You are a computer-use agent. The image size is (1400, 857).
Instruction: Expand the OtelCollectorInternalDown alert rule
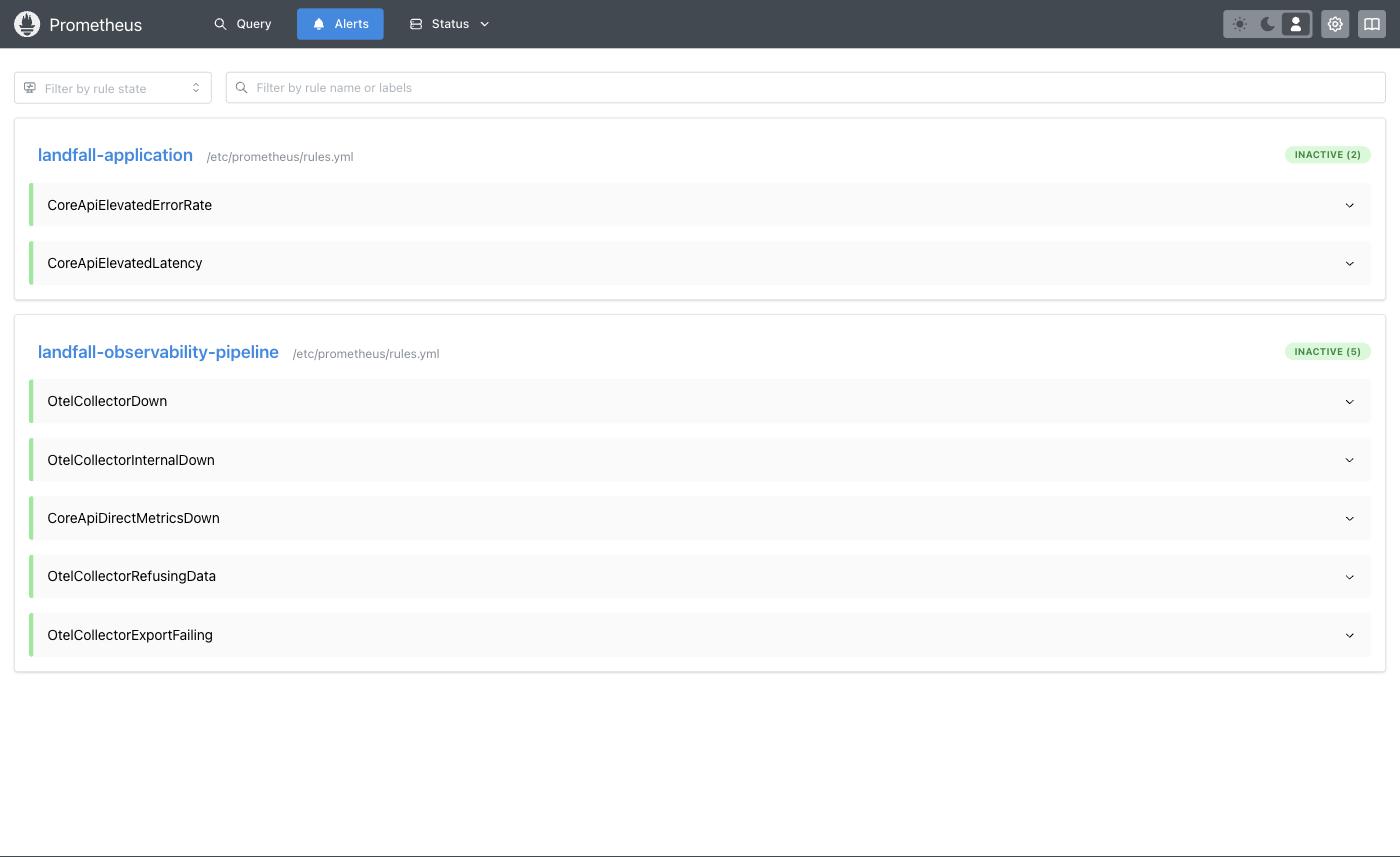(x=700, y=460)
